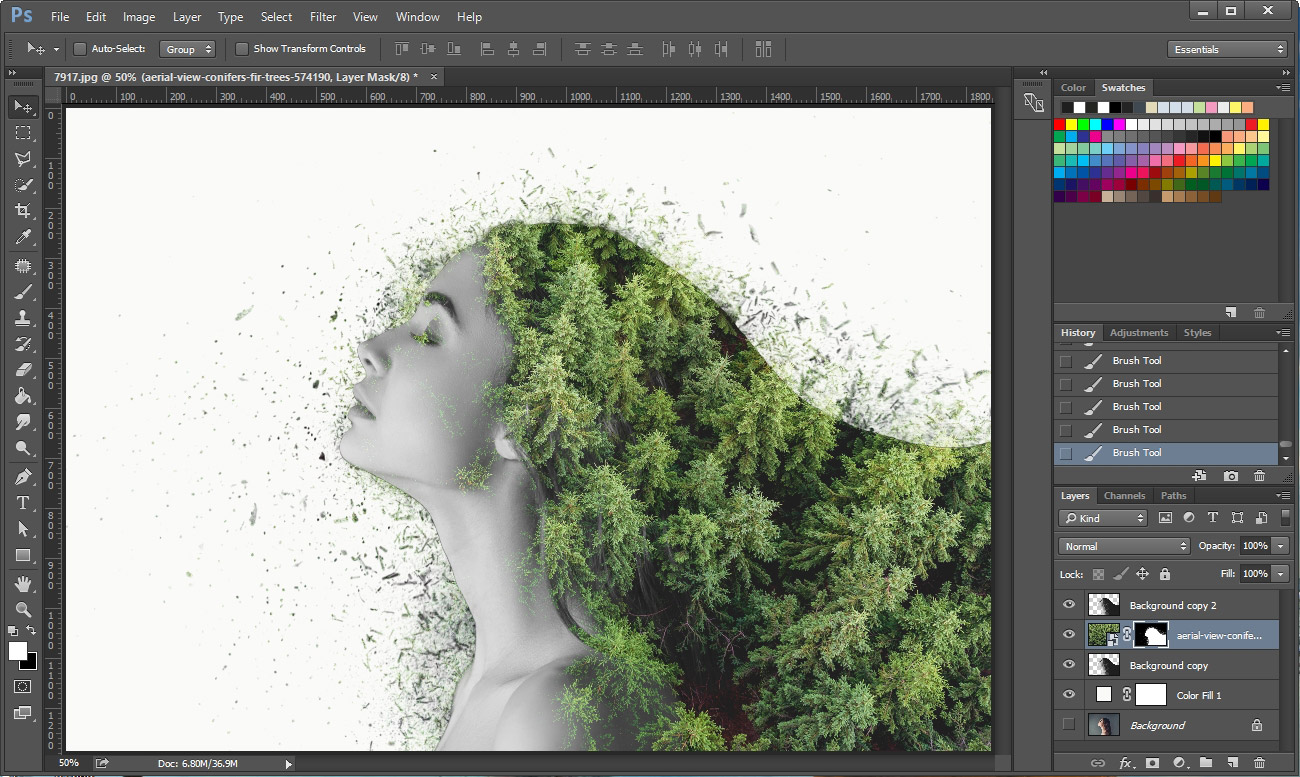Create new snapshot in History panel
Screen dimensions: 1300x777
pos(1231,476)
